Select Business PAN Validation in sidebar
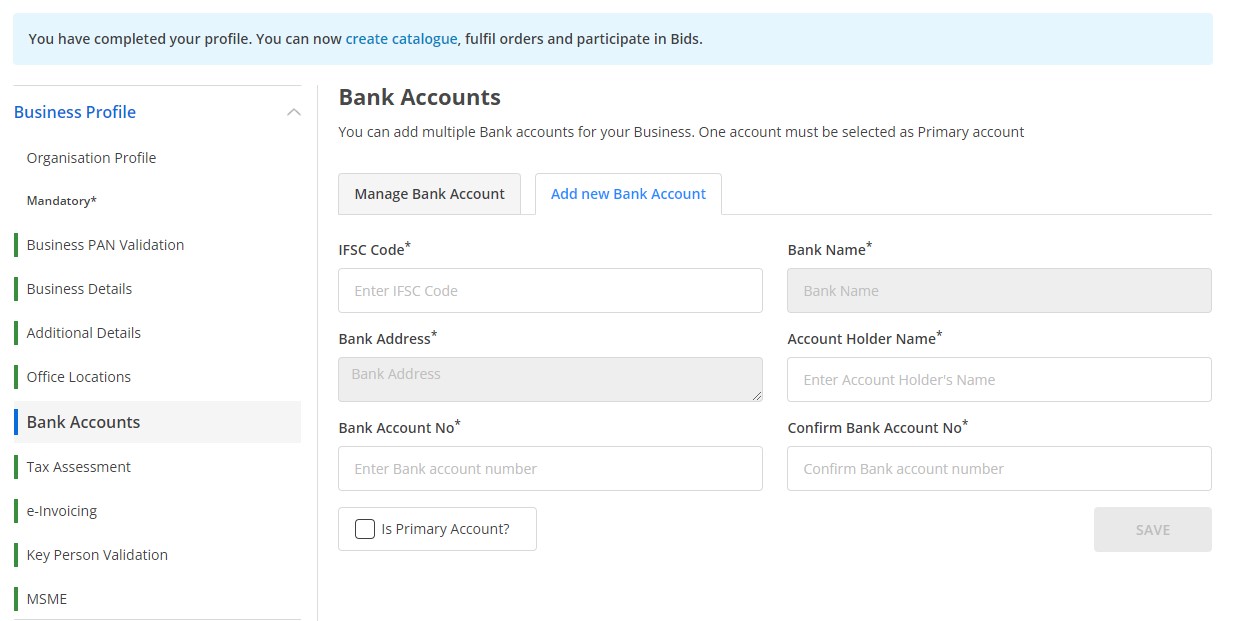This screenshot has width=1255, height=621. click(106, 244)
